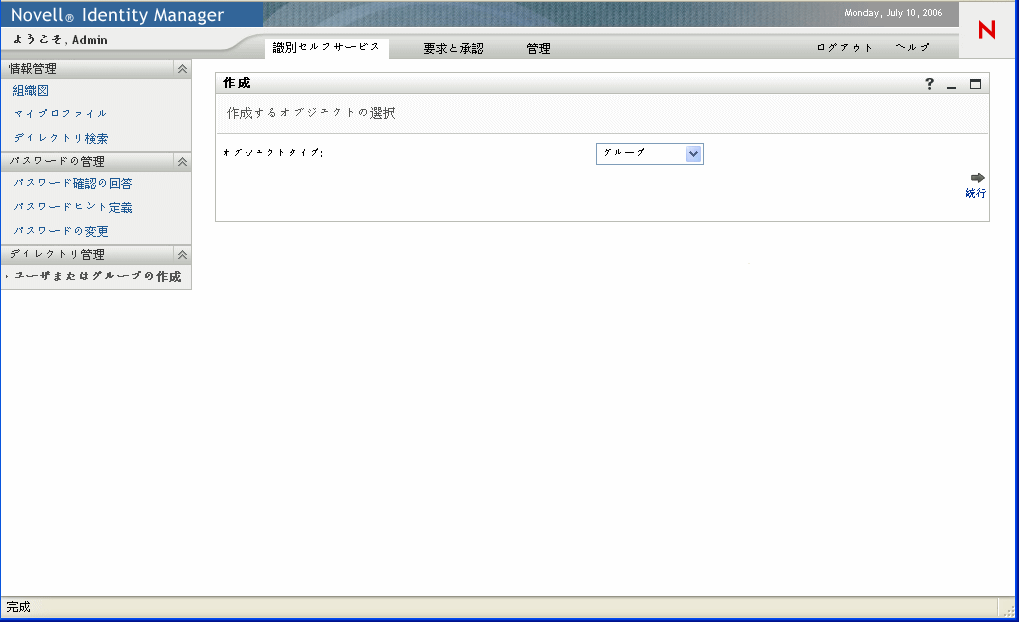Minimize the 作成 portlet icon
Screen dimensions: 1019x622
(x=951, y=85)
